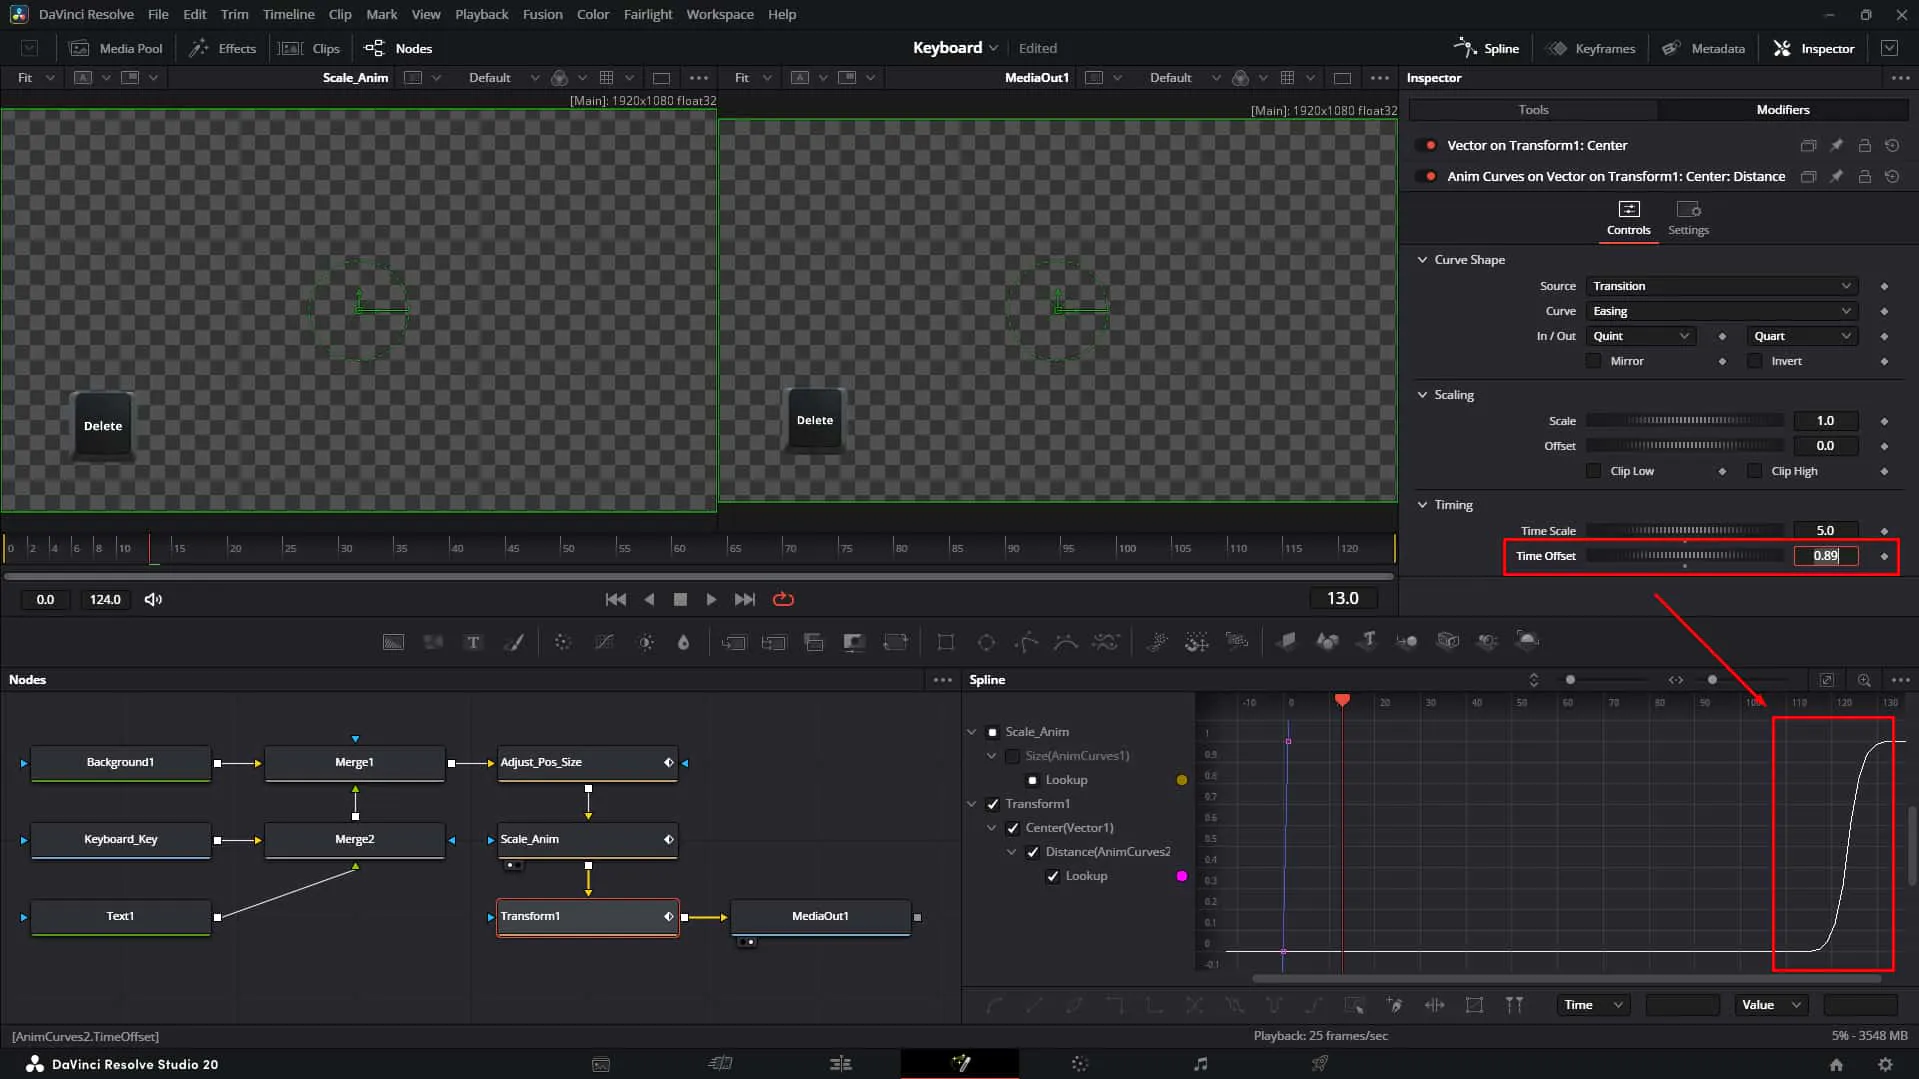The height and width of the screenshot is (1079, 1919).
Task: Click the Play forward button
Action: (x=711, y=599)
